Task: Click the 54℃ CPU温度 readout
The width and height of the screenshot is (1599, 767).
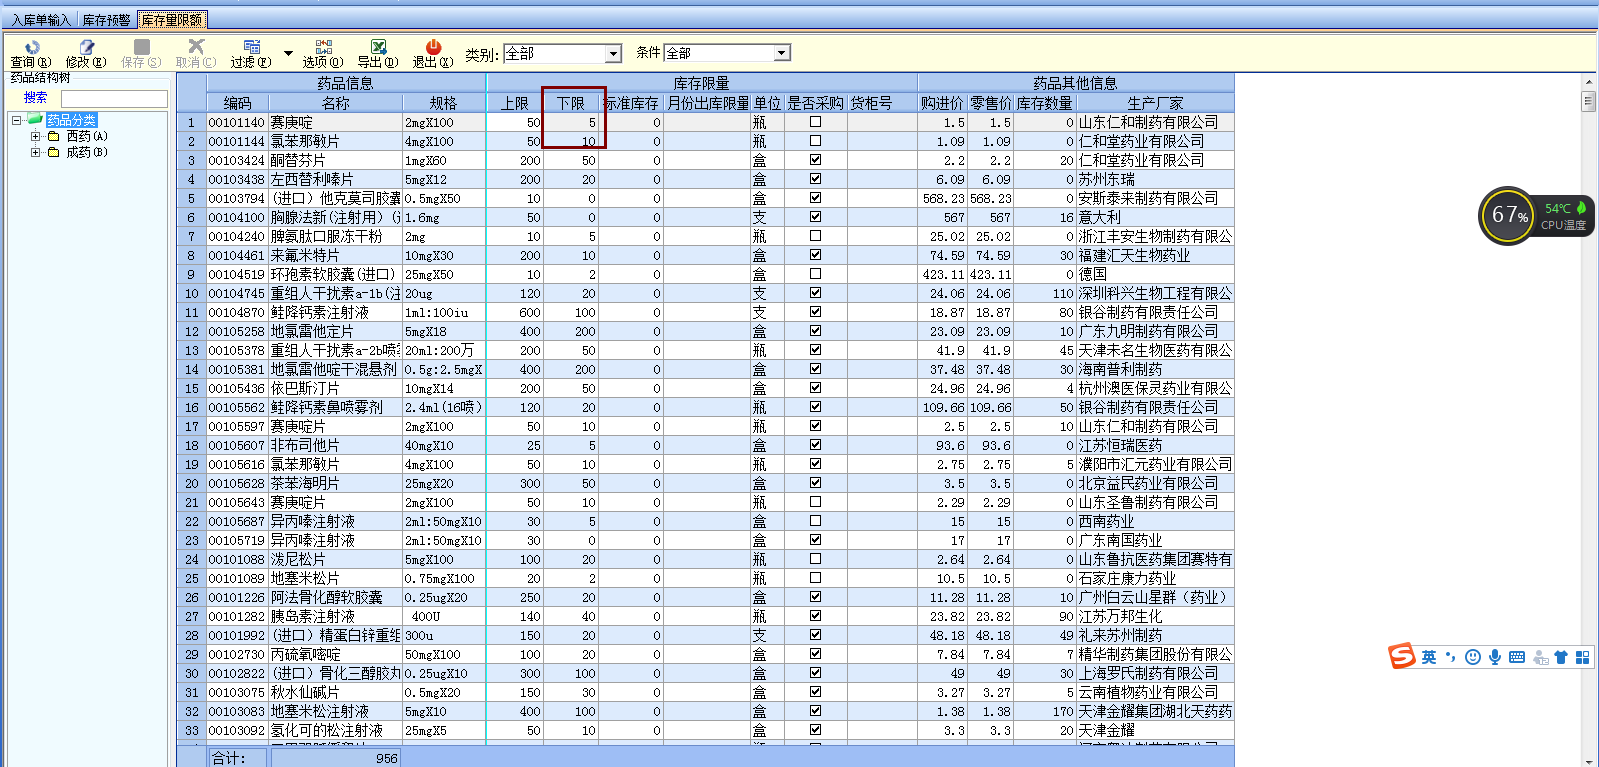Action: pos(1564,216)
